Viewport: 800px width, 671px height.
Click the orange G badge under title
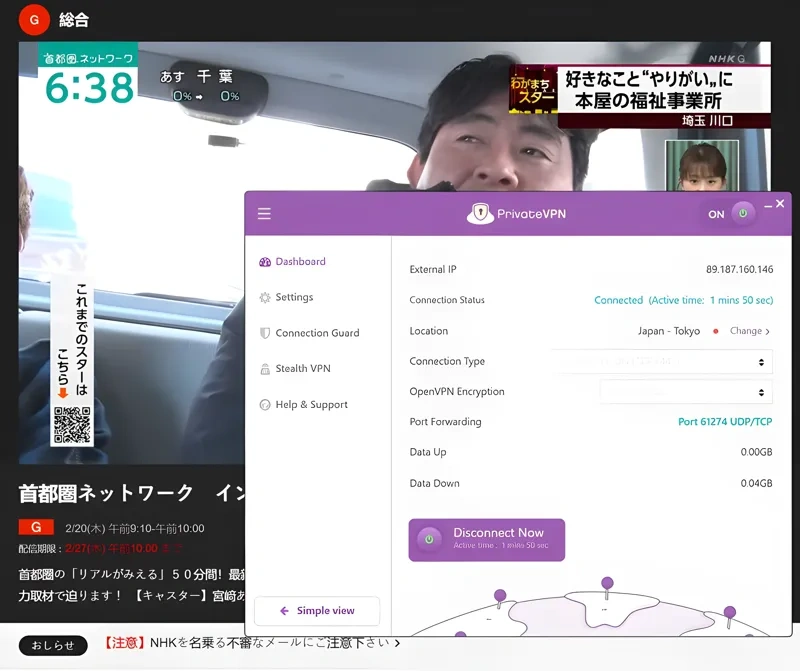click(x=36, y=527)
